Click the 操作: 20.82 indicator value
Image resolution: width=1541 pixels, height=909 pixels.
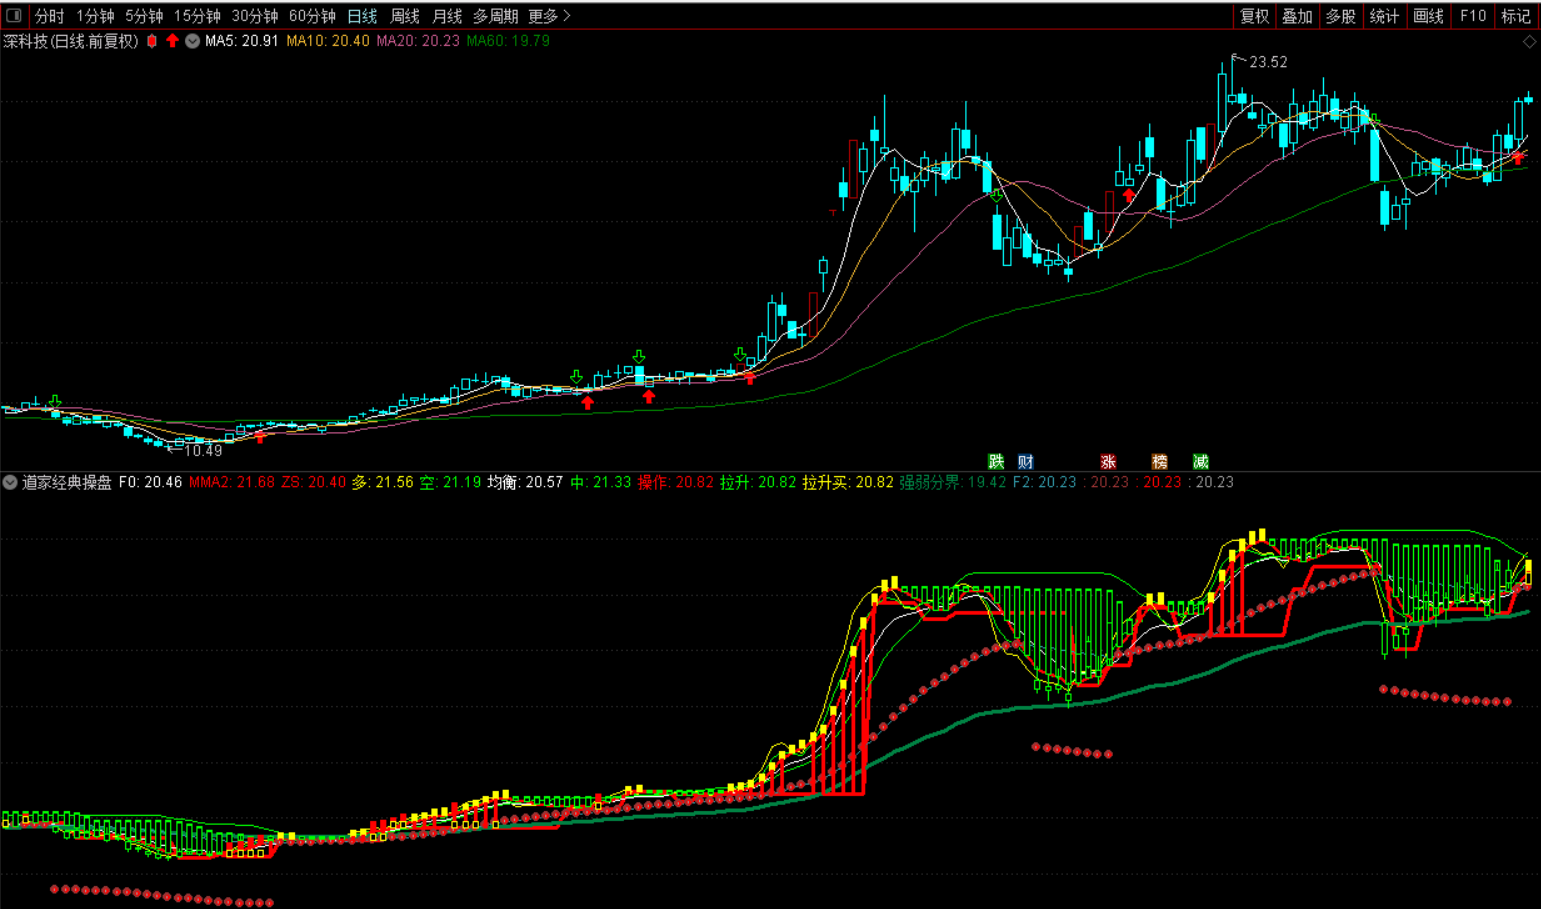click(x=676, y=482)
